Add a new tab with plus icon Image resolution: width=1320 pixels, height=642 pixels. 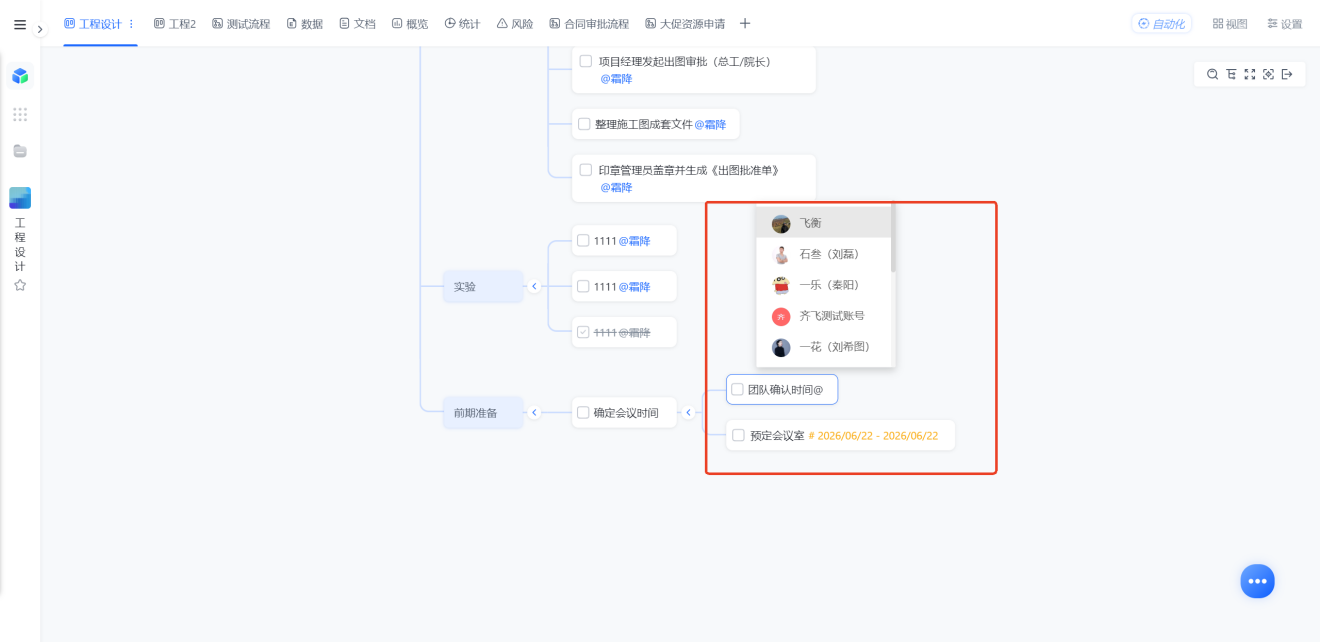(x=745, y=24)
